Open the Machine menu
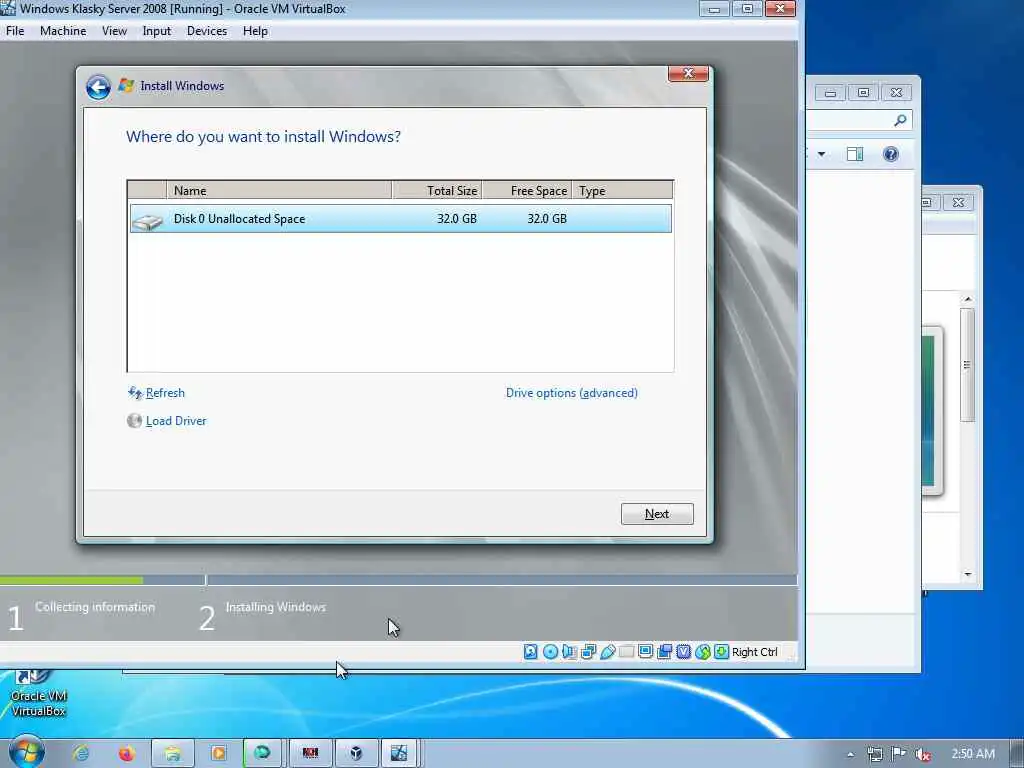Viewport: 1024px width, 768px height. pyautogui.click(x=63, y=31)
